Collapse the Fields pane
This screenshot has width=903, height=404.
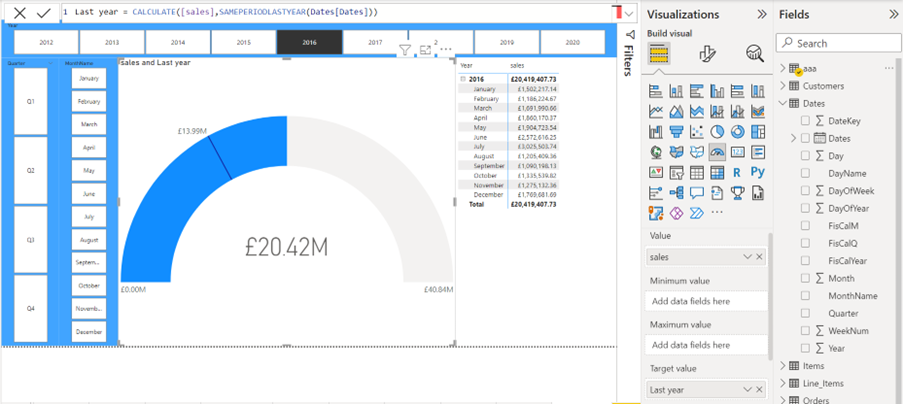coord(893,14)
